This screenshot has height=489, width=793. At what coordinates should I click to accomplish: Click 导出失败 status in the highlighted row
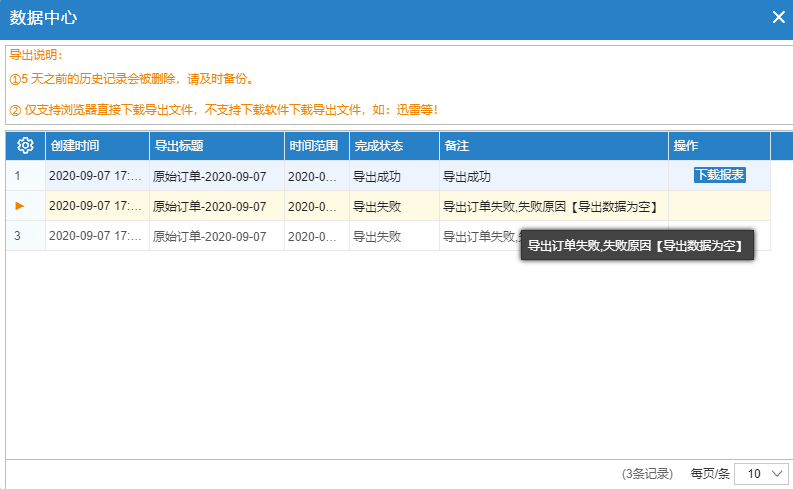pos(377,206)
